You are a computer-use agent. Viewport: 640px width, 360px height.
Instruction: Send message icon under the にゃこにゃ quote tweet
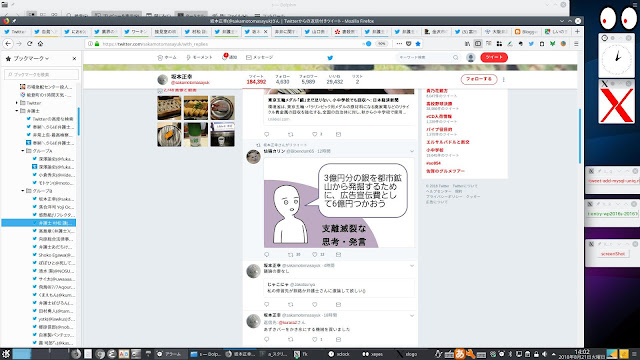pyautogui.click(x=338, y=304)
